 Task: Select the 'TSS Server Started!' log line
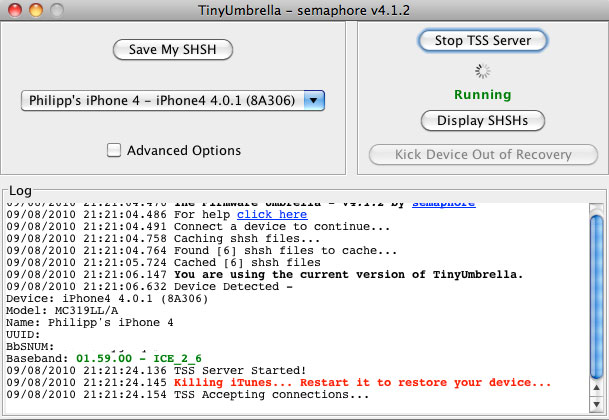(x=156, y=370)
